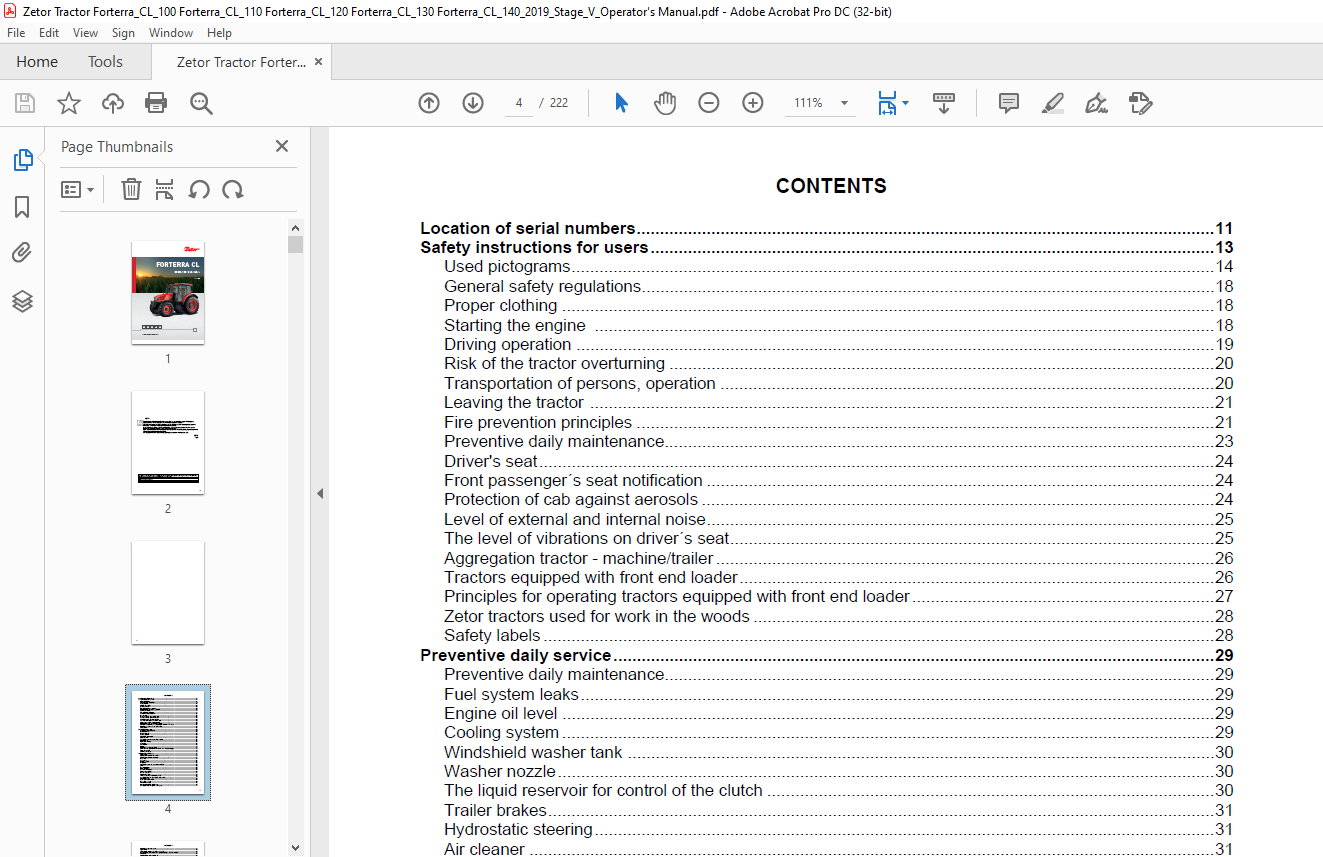Collapse the navigation pane arrow
The image size is (1323, 857).
click(320, 493)
